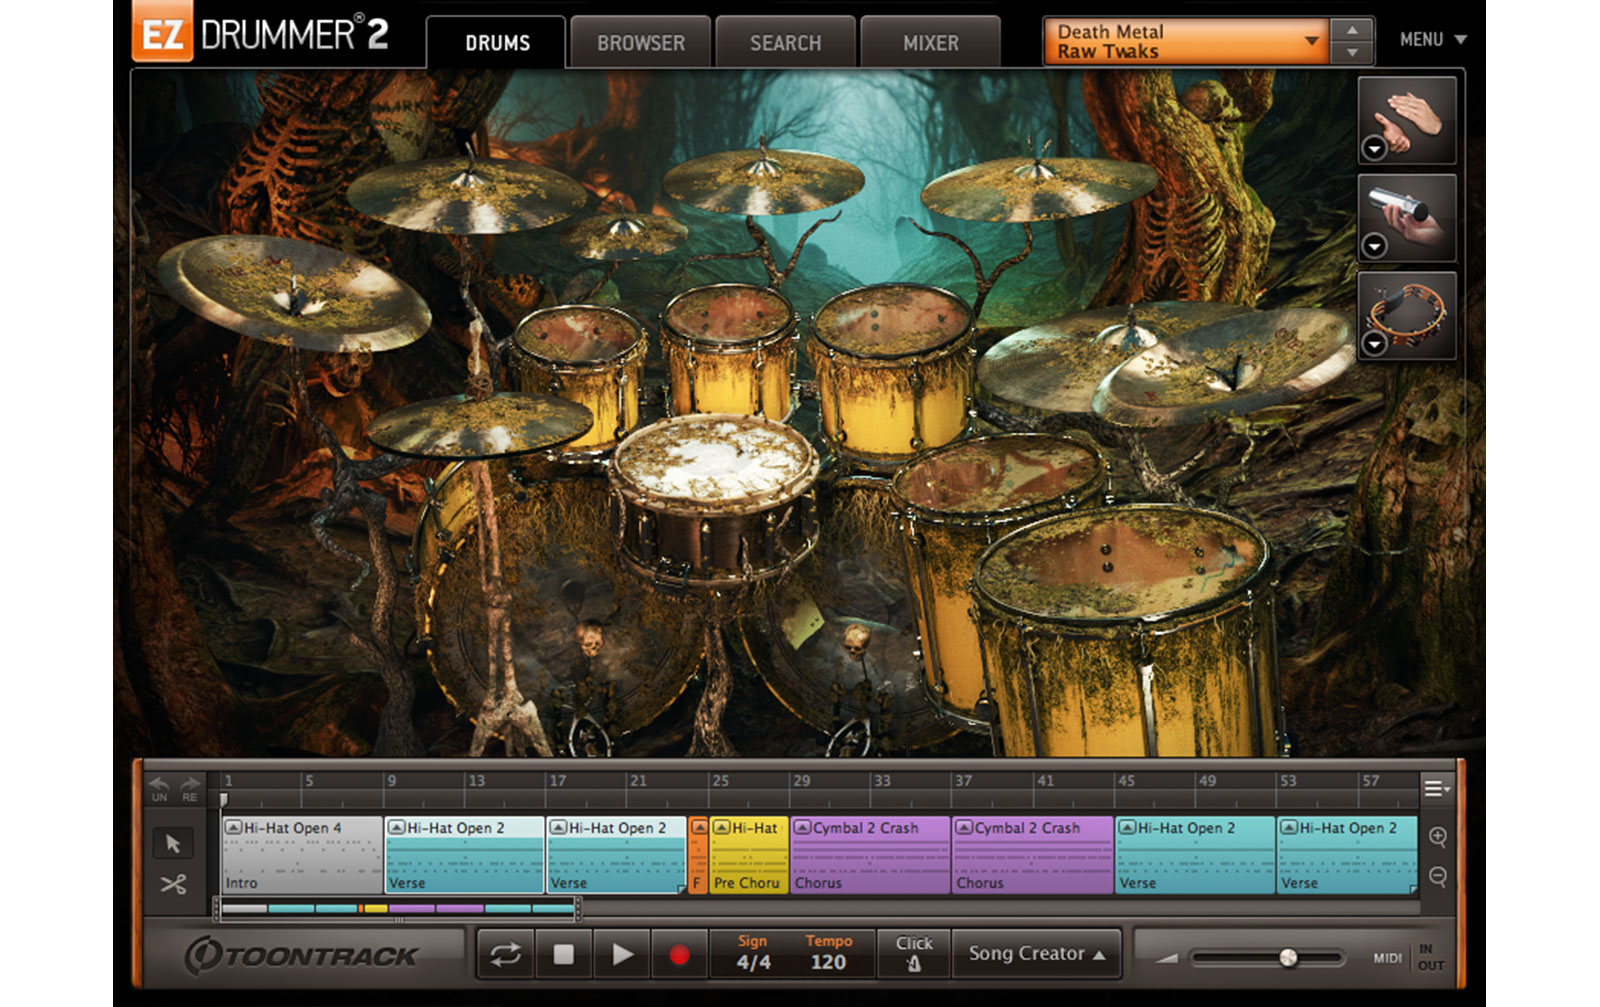Click bar 29 on the timeline ruler
The image size is (1600, 1007).
[802, 781]
